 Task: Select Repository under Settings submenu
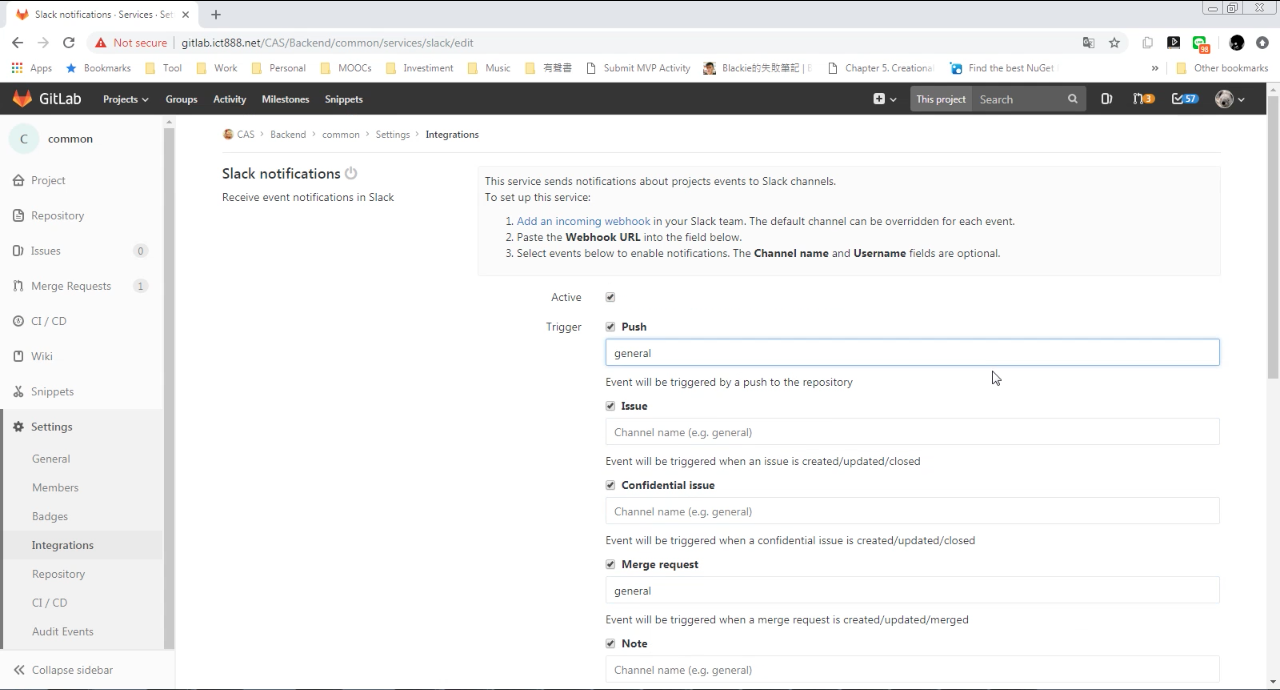click(x=59, y=574)
